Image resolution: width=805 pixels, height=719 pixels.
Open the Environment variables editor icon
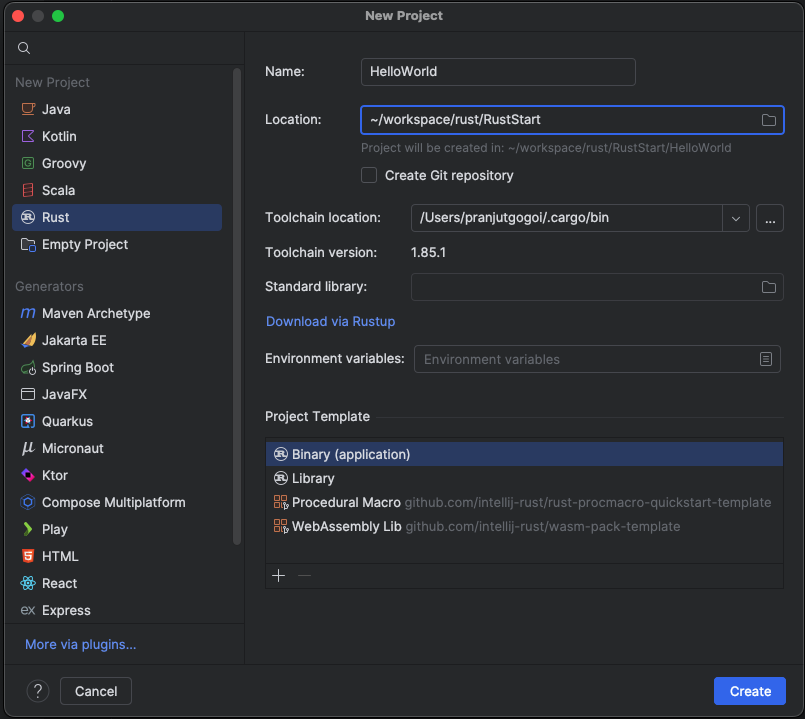766,359
